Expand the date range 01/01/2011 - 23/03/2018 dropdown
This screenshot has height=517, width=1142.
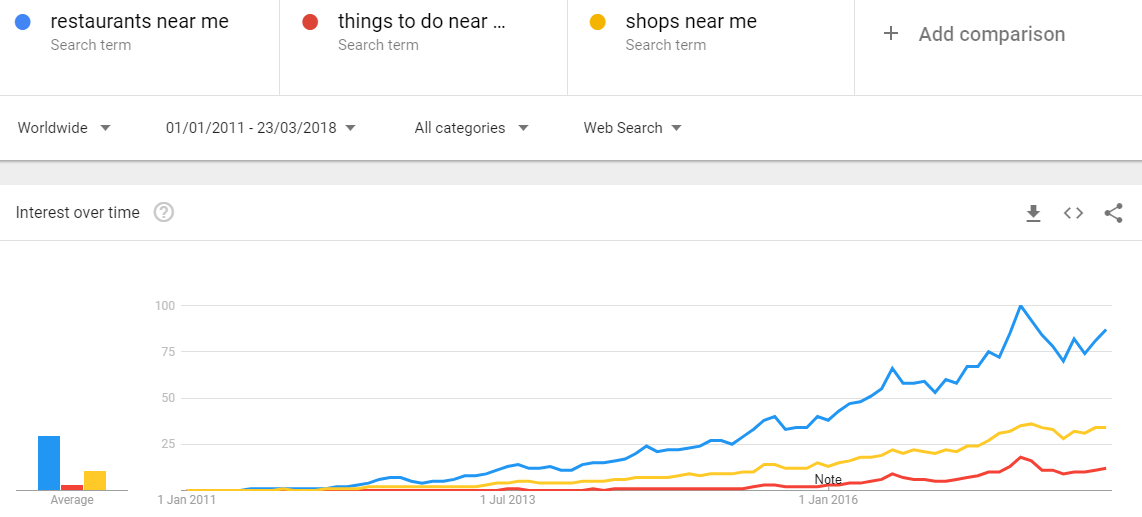[x=261, y=128]
